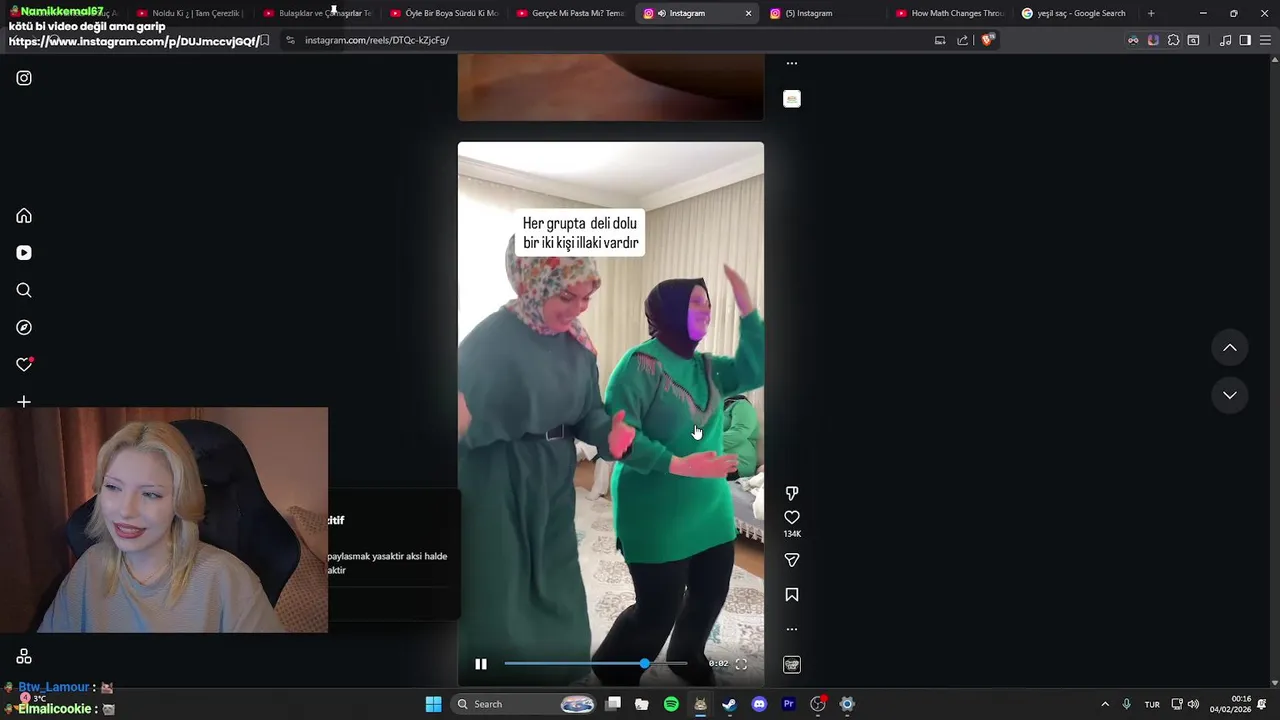Open volume control in system tray
This screenshot has width=1280, height=720.
(1193, 704)
